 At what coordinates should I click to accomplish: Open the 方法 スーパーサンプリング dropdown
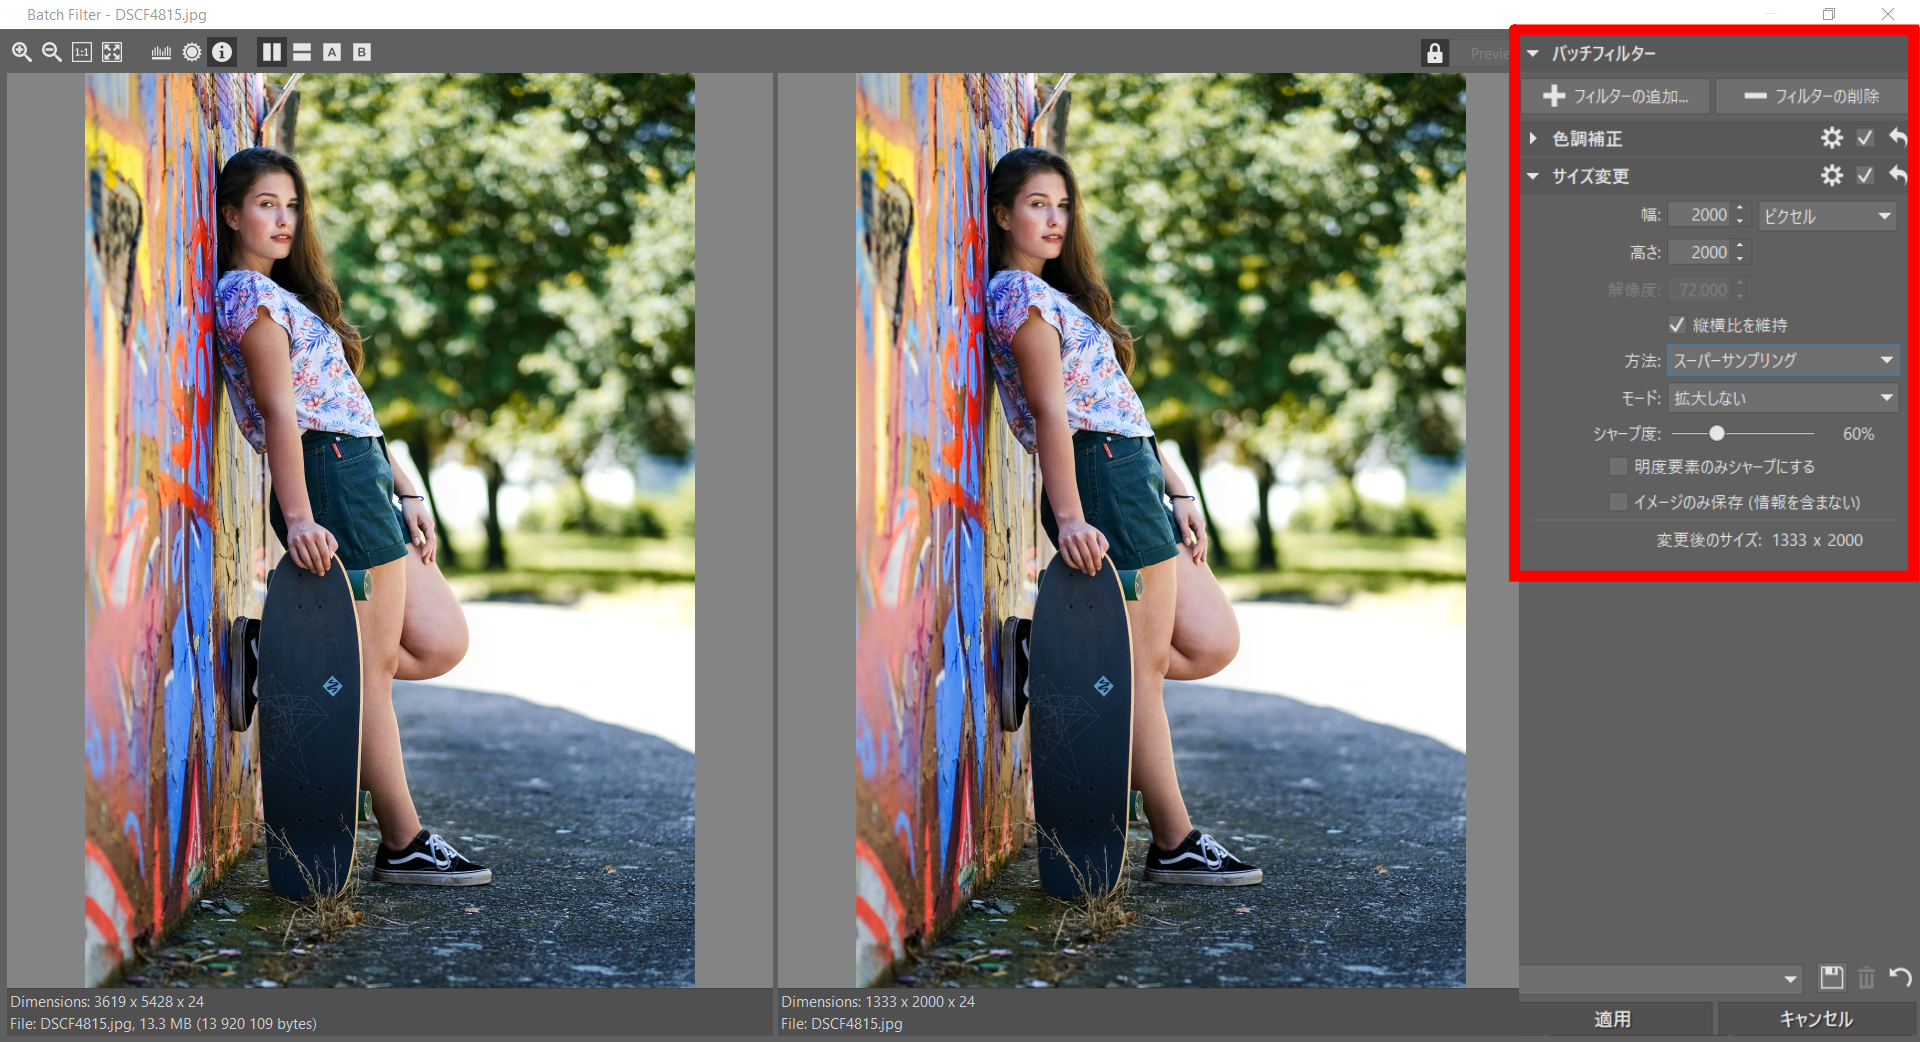click(1782, 360)
